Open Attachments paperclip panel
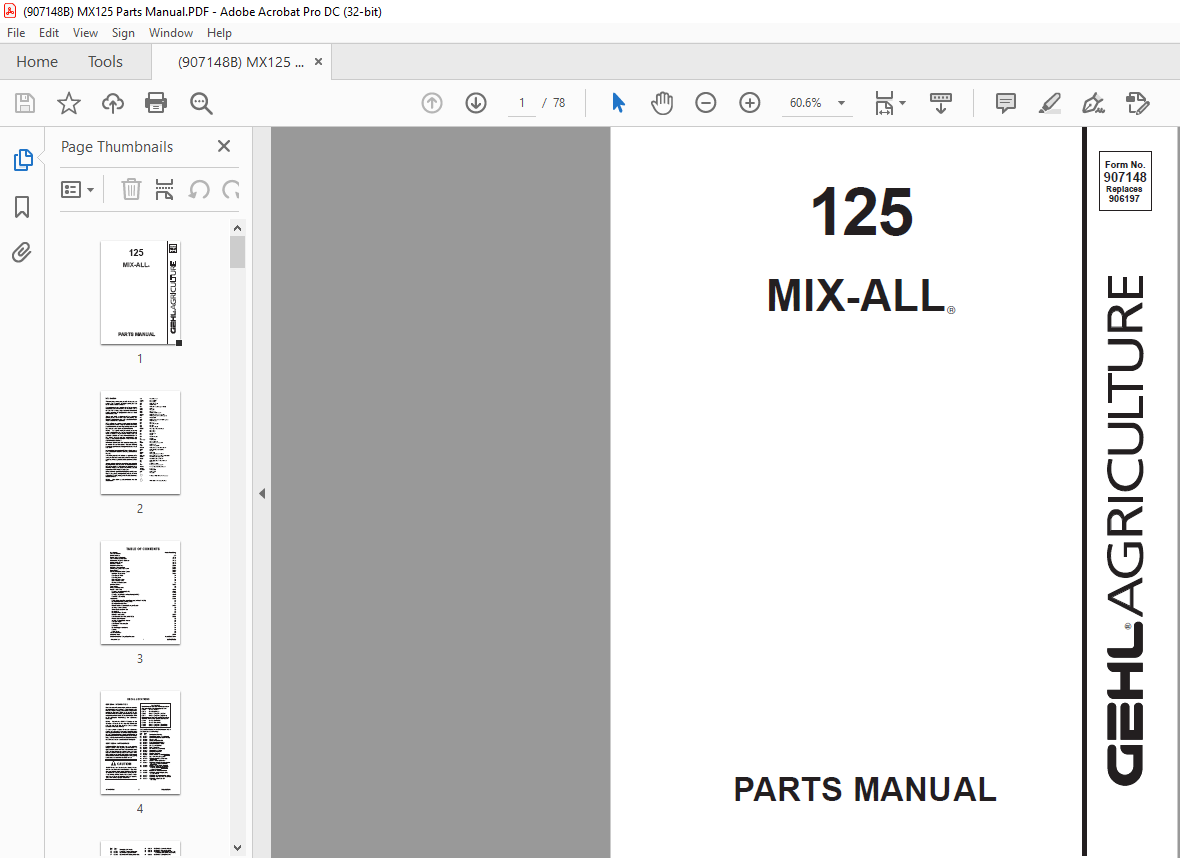1180x858 pixels. pyautogui.click(x=22, y=252)
